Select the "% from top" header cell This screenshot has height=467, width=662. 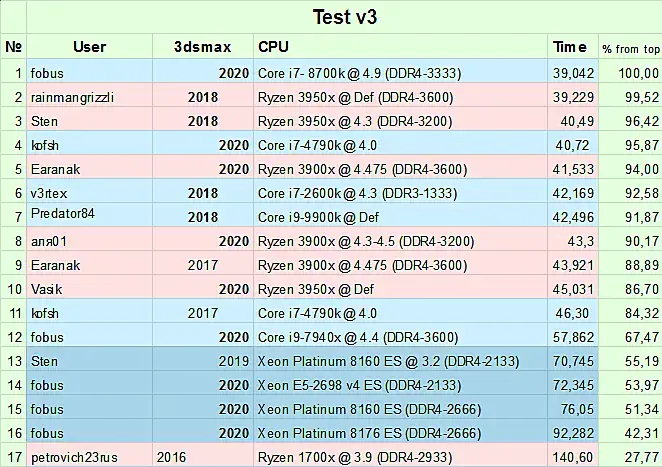coord(630,47)
